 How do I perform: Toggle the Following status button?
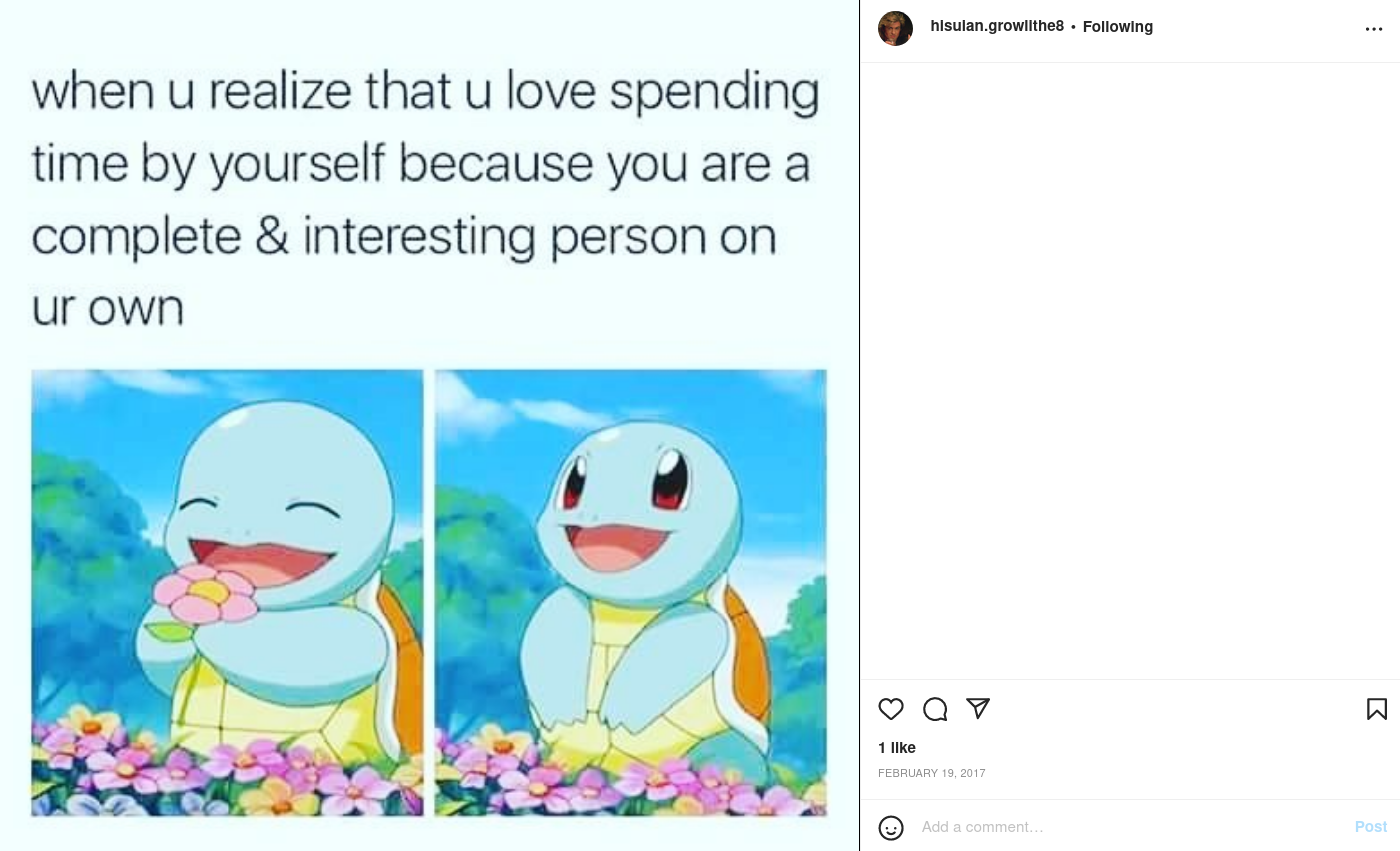point(1118,27)
